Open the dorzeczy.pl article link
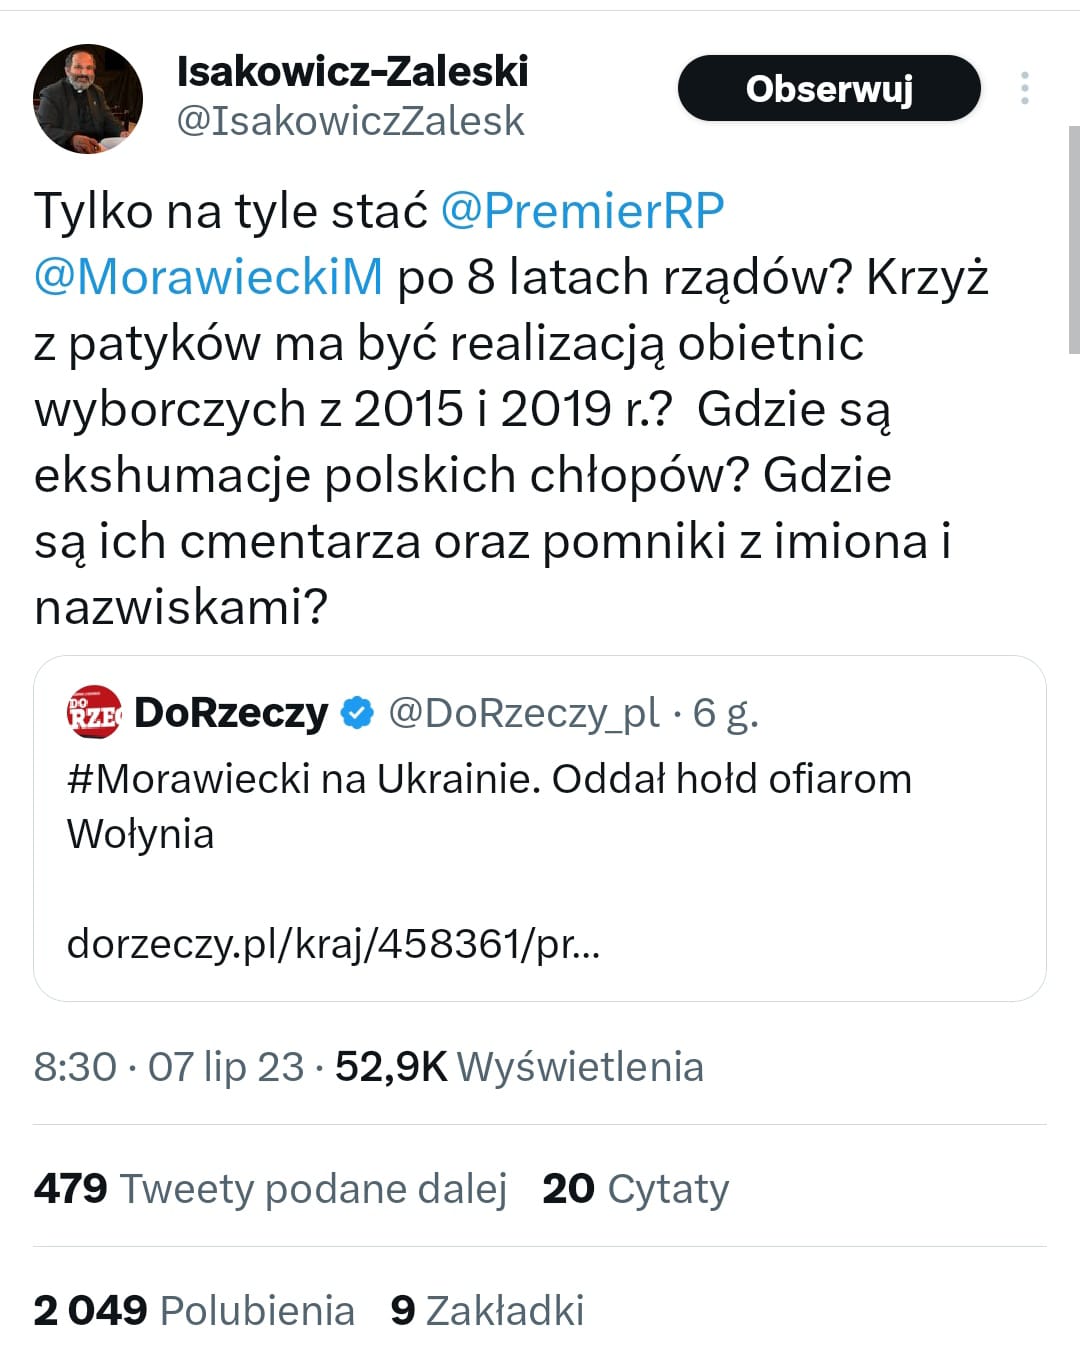 tap(333, 943)
